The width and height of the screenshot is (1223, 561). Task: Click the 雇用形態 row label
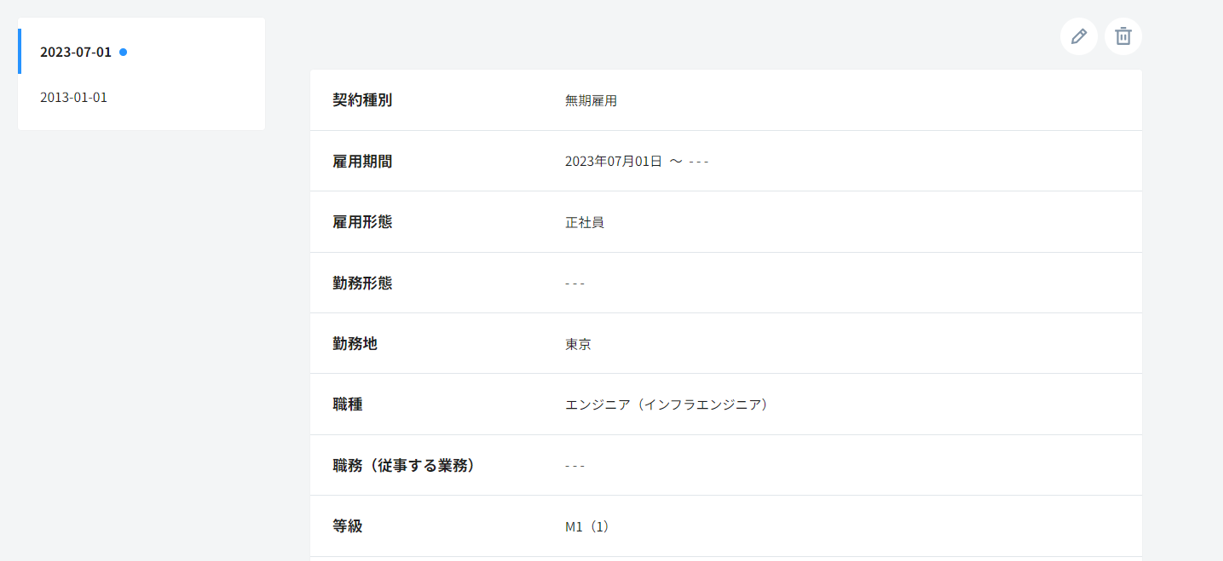click(x=362, y=222)
